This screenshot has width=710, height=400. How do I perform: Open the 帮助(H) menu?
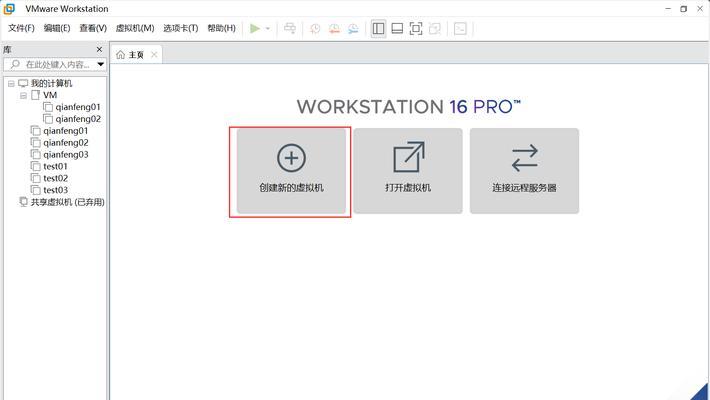tap(221, 28)
